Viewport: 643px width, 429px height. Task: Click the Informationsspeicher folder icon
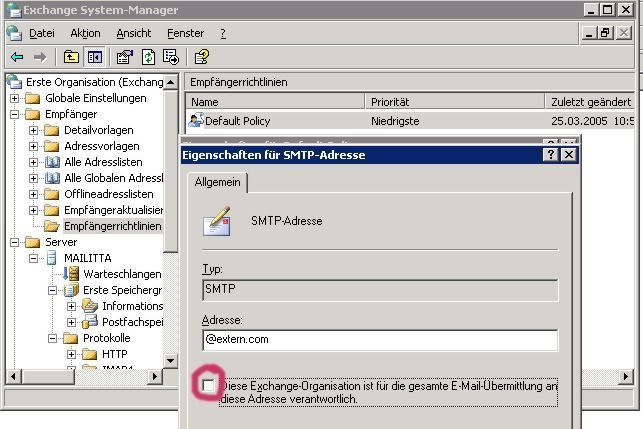90,306
